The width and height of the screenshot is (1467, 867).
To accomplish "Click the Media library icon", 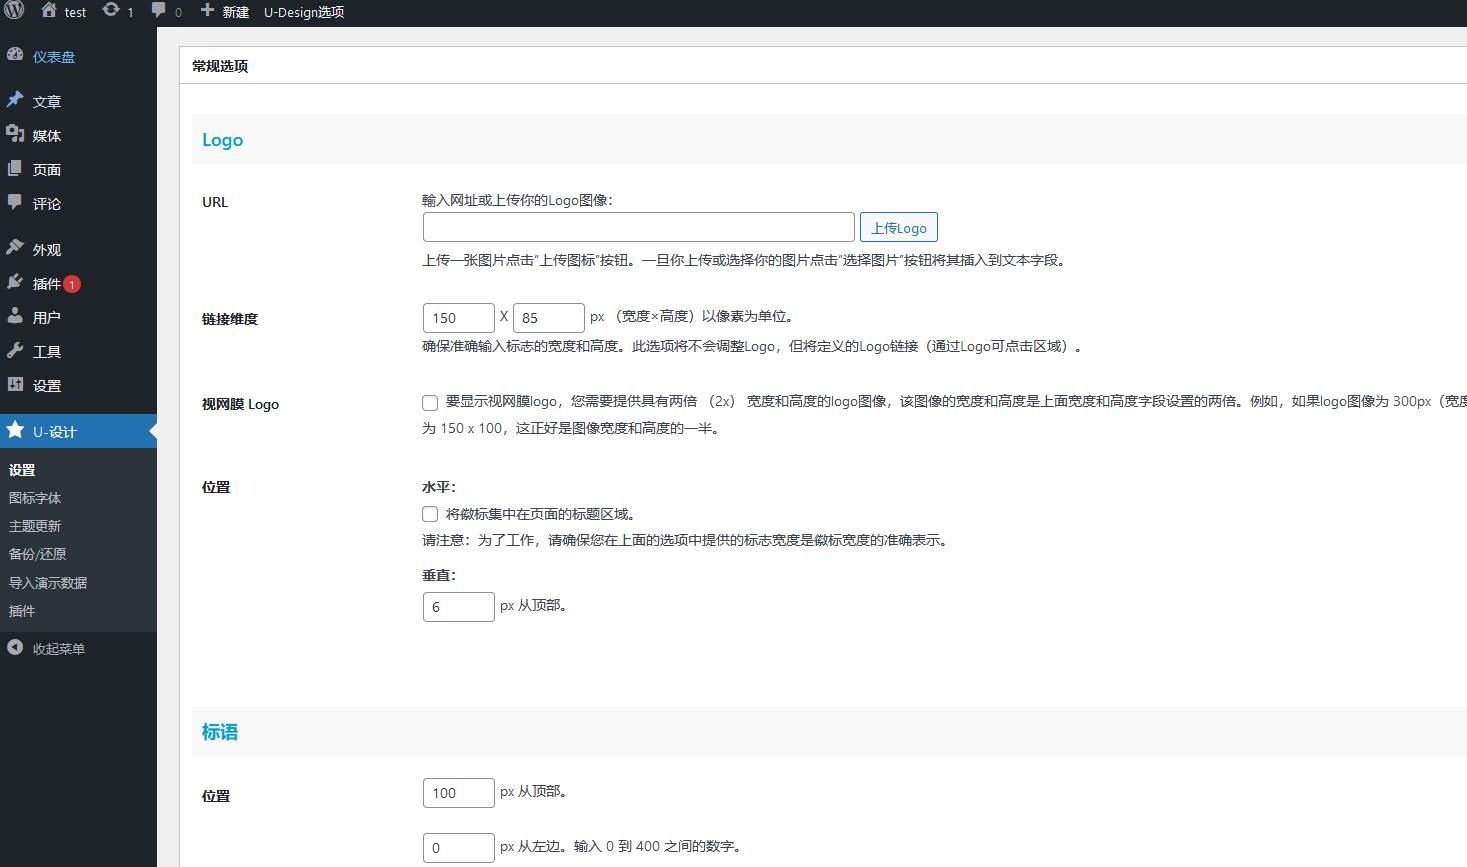I will click(15, 134).
